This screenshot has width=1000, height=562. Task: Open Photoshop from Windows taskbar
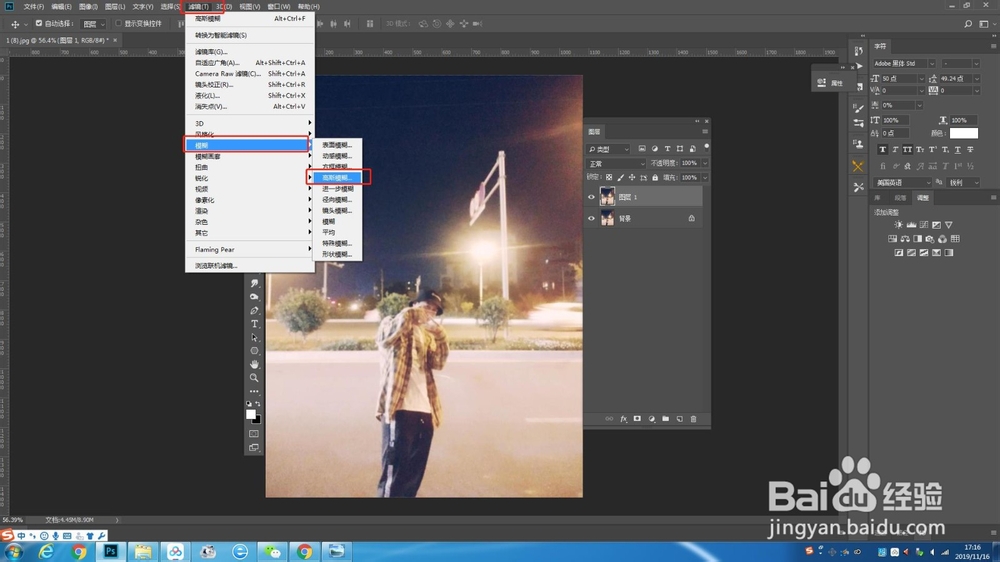click(x=111, y=551)
